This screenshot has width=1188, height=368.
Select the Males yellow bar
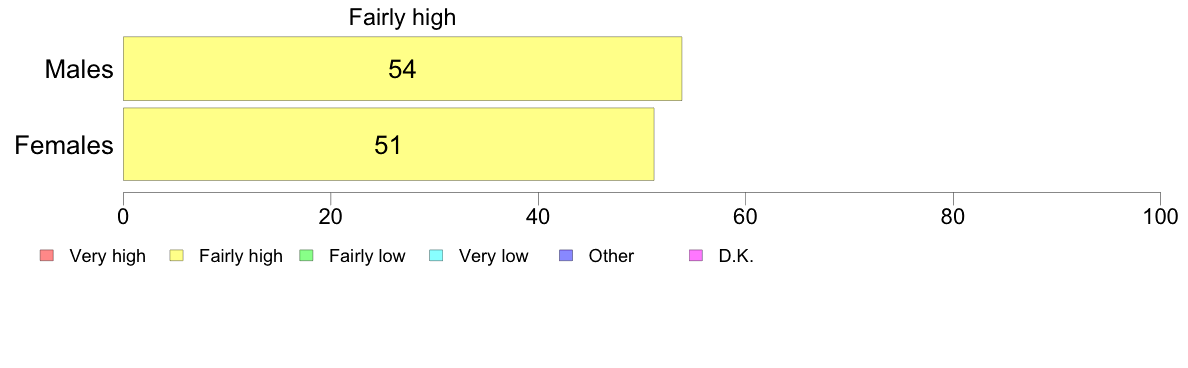pos(402,68)
